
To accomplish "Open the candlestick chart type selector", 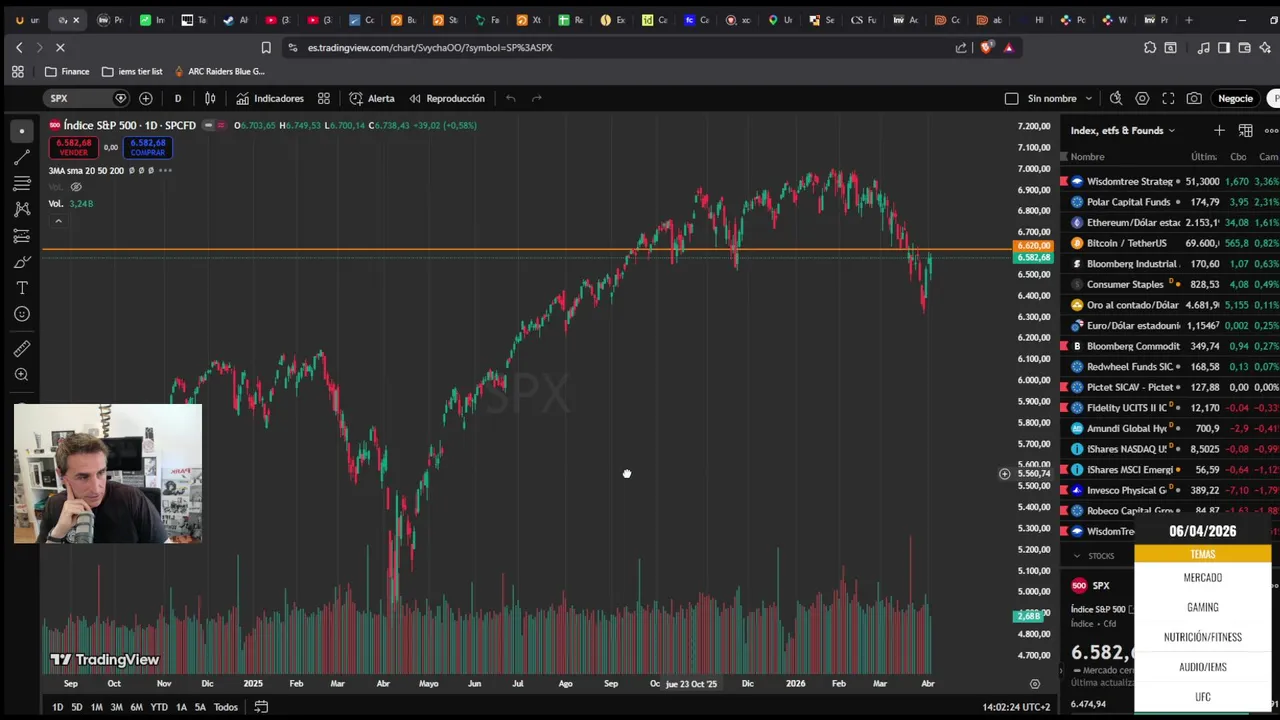I will (210, 98).
